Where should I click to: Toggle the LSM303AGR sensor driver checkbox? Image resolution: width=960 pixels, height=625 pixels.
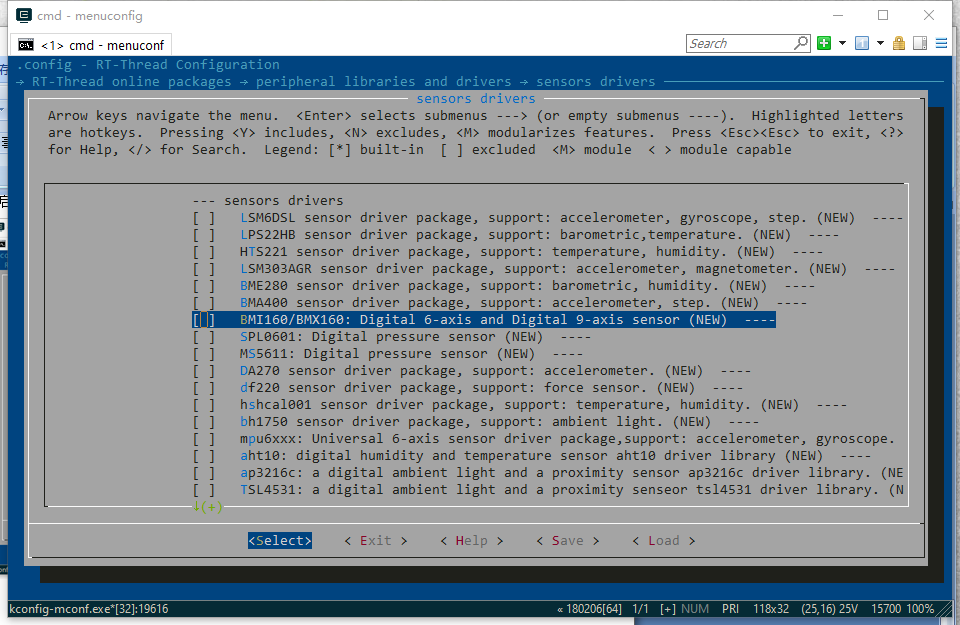[204, 269]
